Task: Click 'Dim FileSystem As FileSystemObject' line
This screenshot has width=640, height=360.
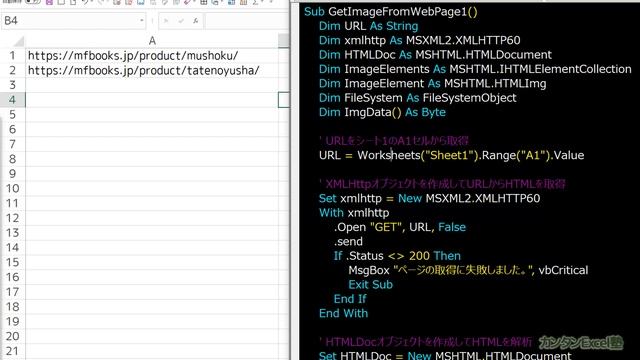Action: point(418,98)
